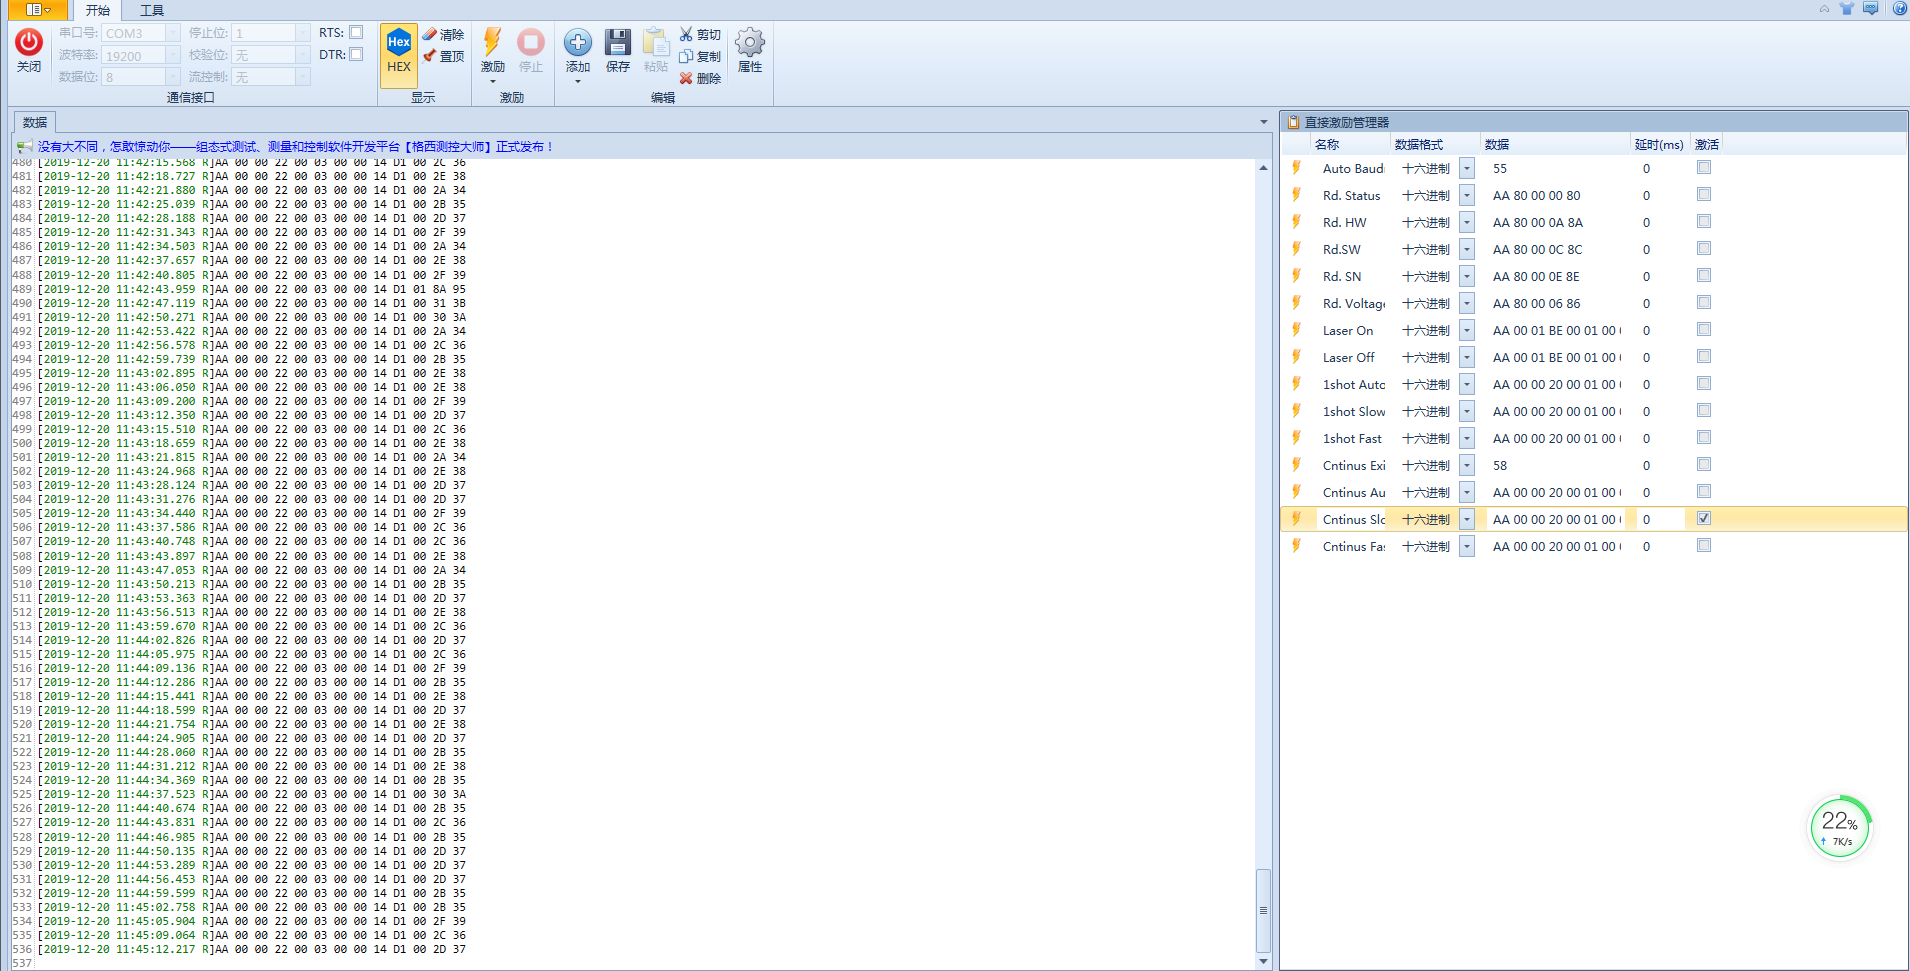Fire the Cntinus Exit lightning icon
This screenshot has height=971, width=1910.
[1297, 465]
